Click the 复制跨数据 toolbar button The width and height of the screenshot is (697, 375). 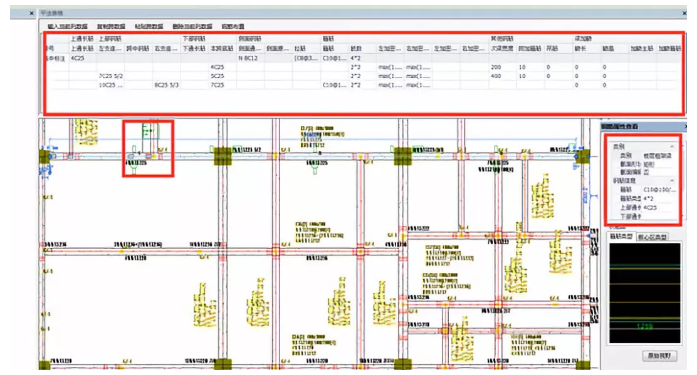point(111,27)
